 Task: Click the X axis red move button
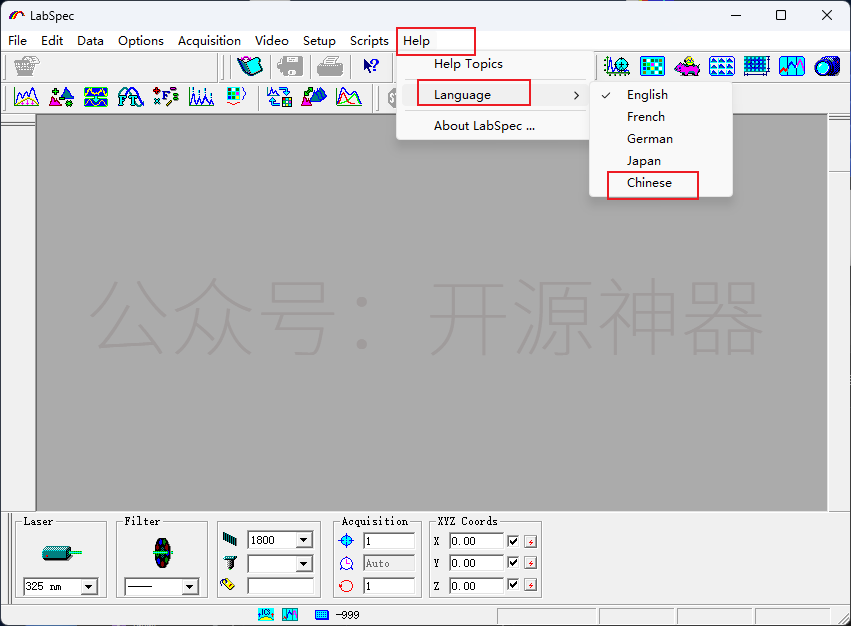pos(531,541)
